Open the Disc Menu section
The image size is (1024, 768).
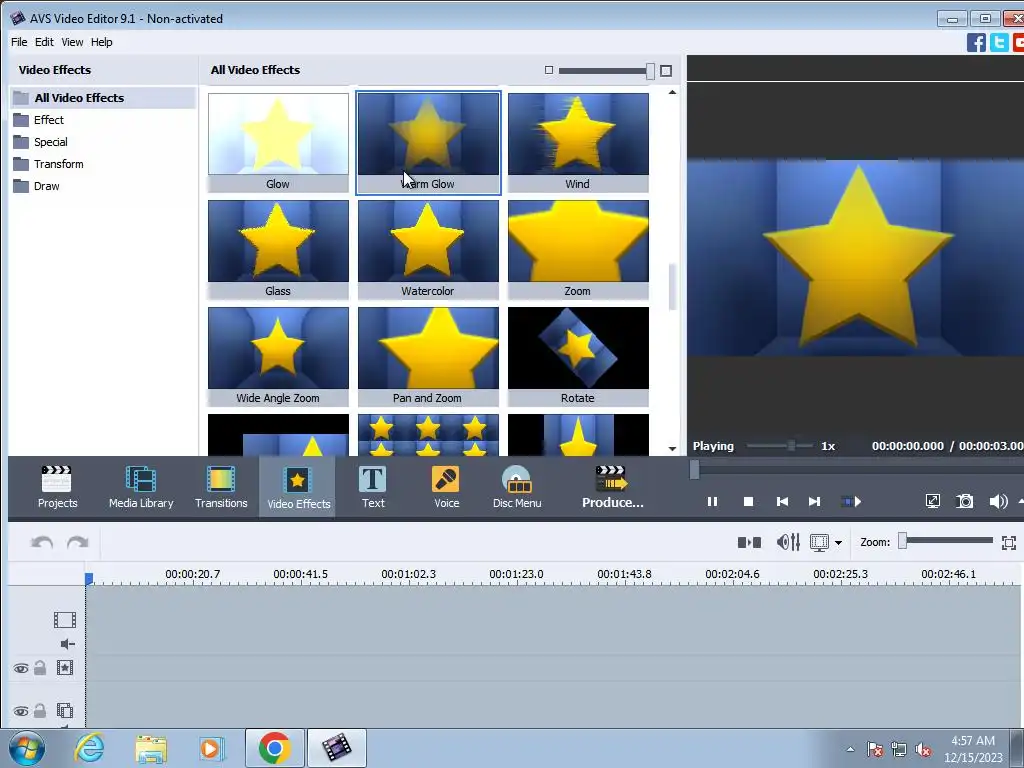tap(517, 487)
